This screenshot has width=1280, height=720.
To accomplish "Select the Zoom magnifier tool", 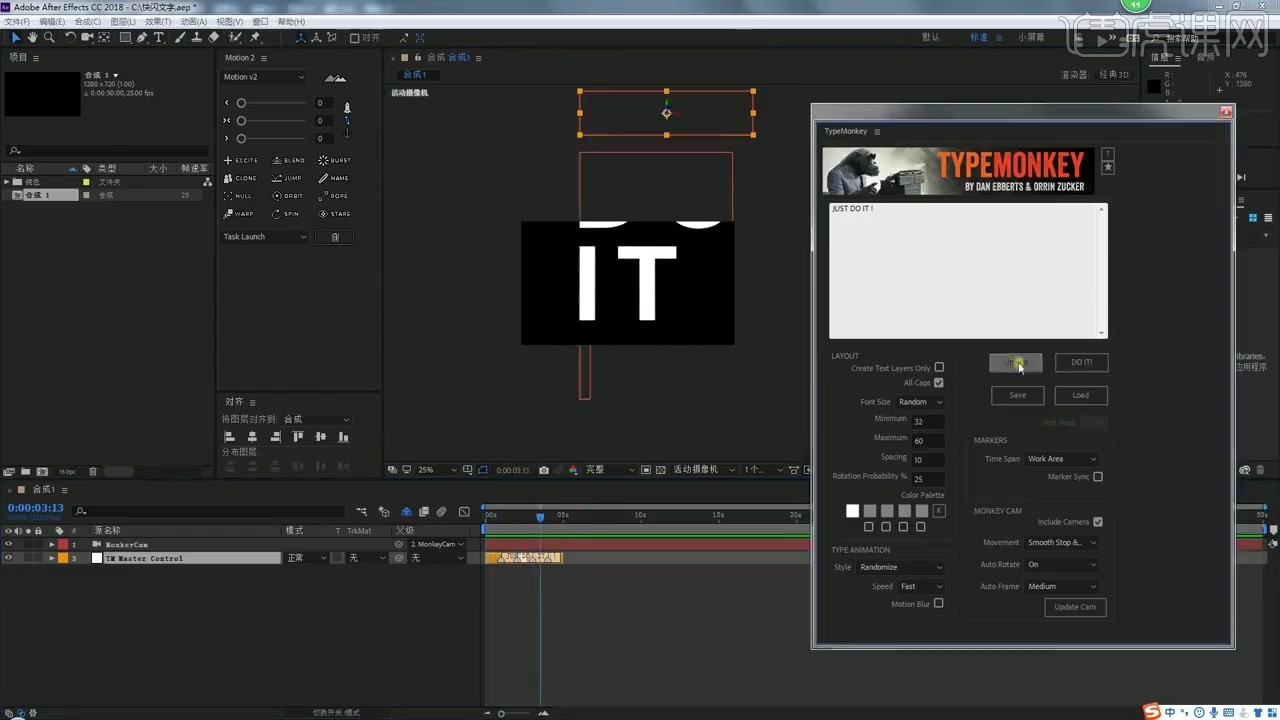I will 49,38.
